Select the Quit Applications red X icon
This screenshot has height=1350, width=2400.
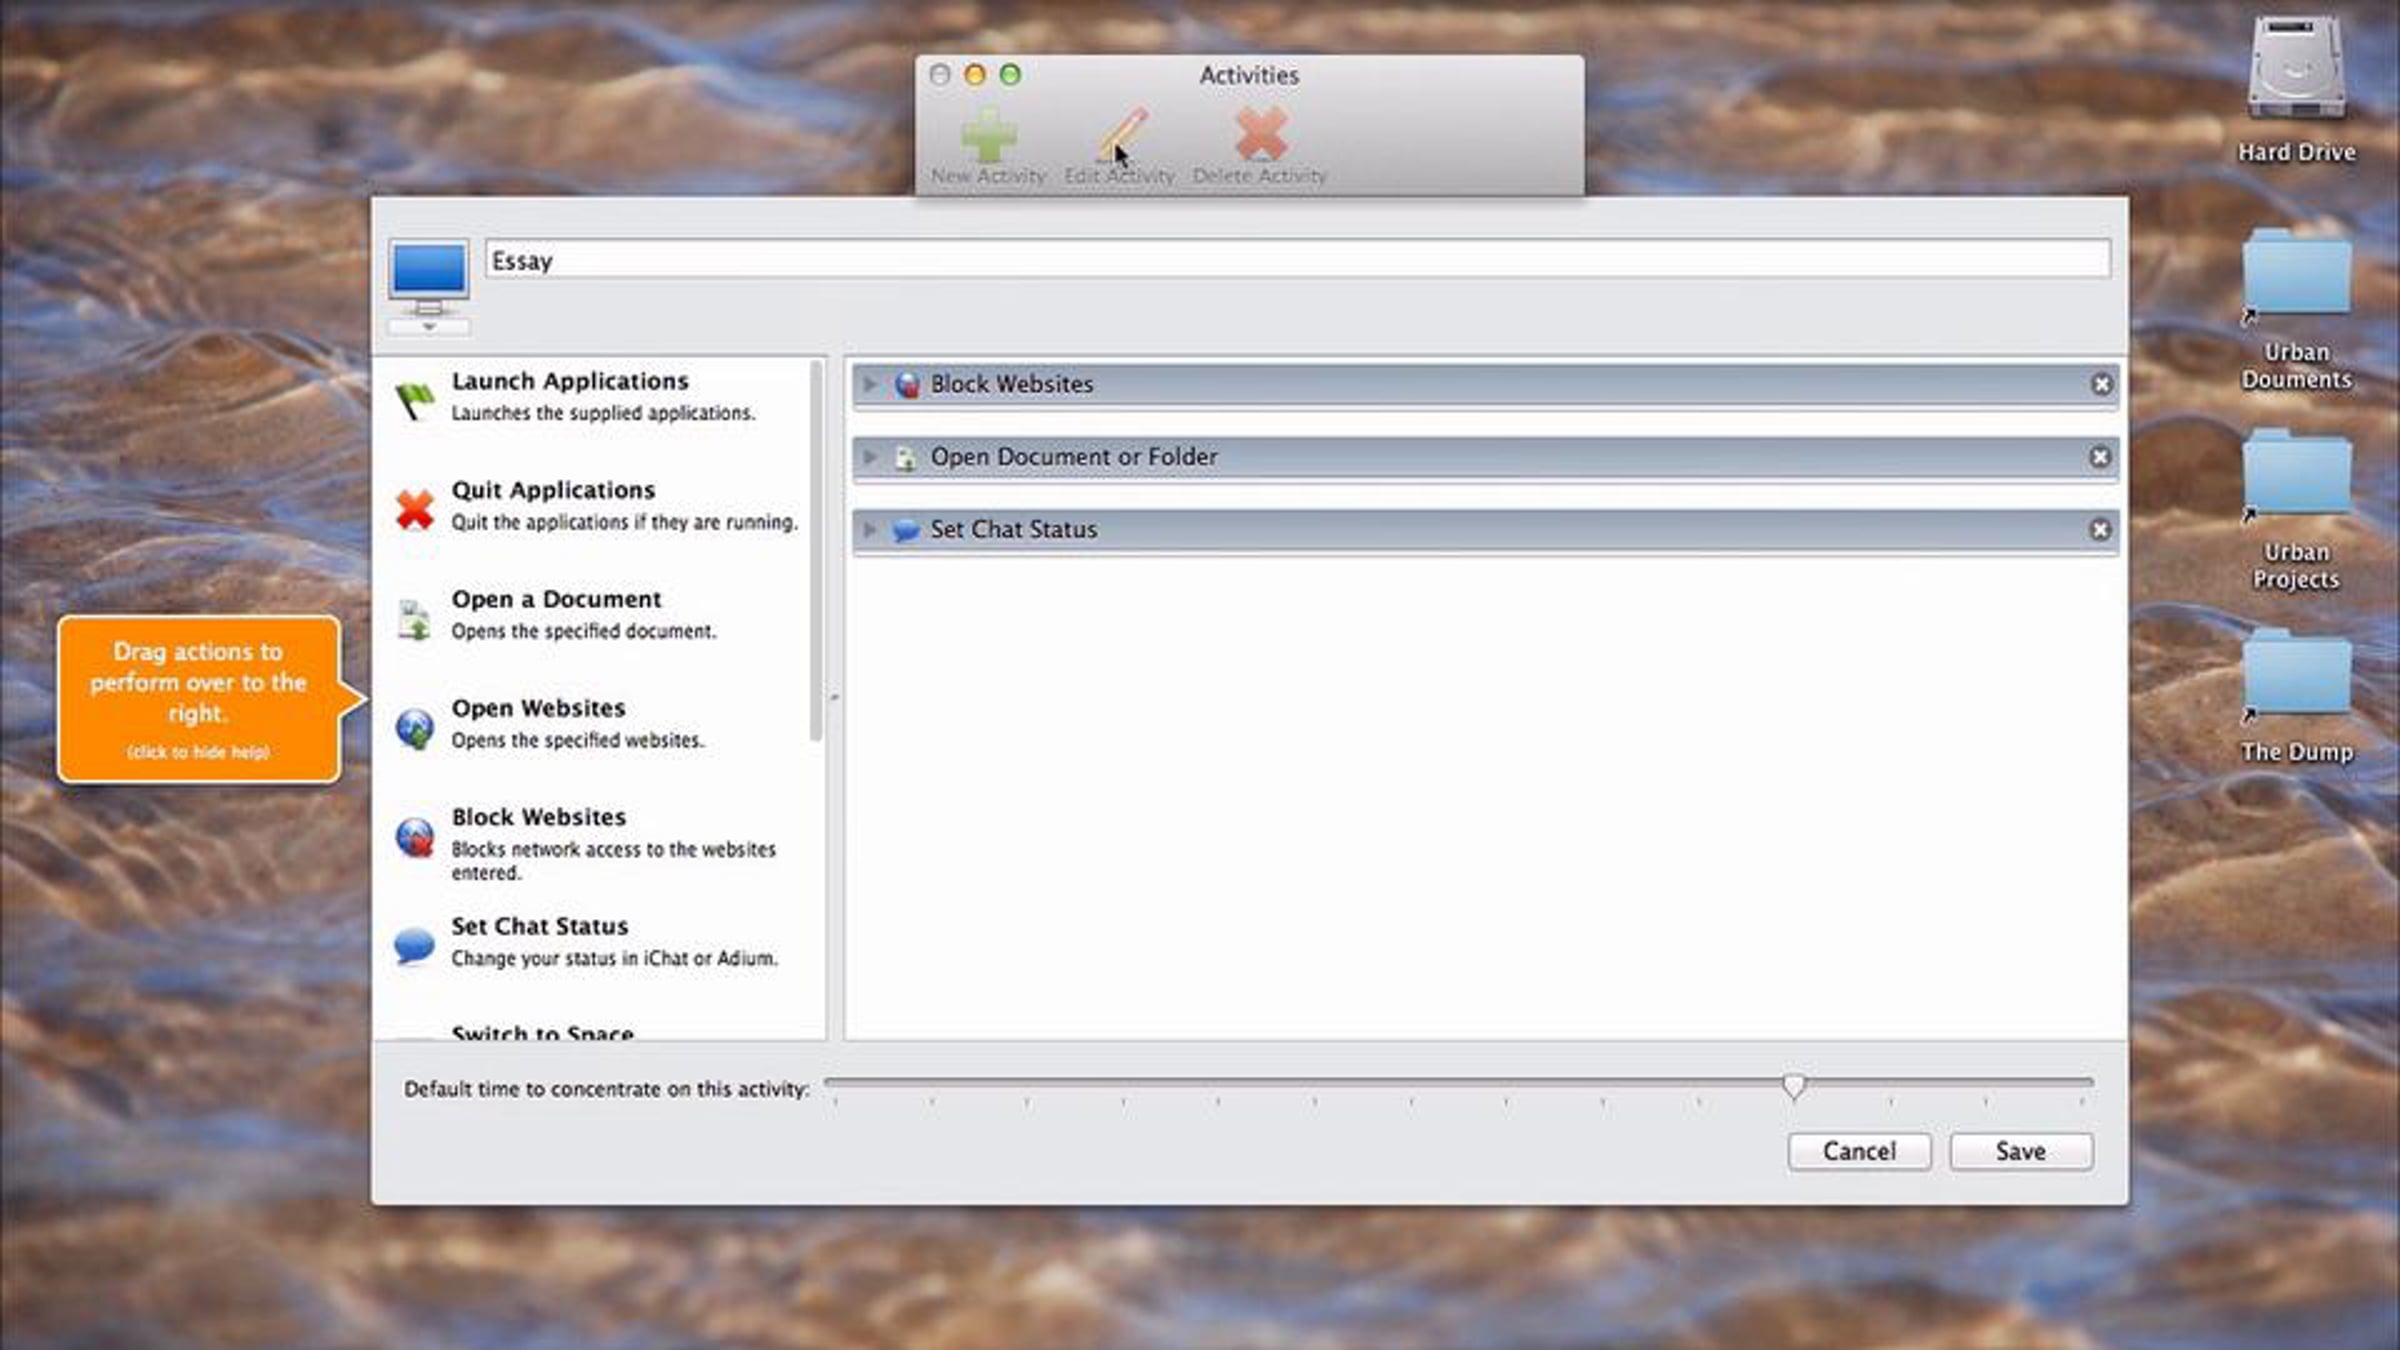coord(414,509)
